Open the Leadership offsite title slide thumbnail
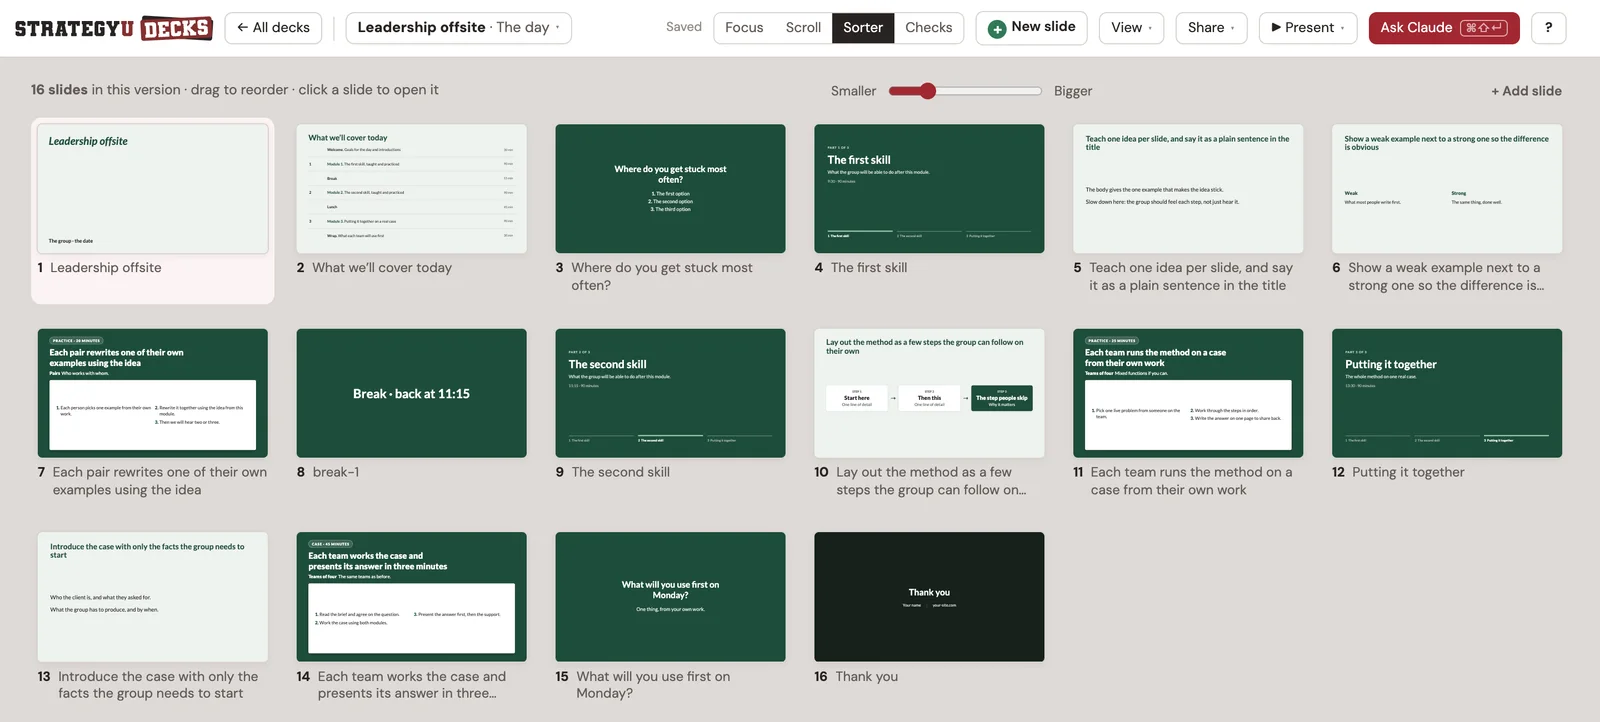 pyautogui.click(x=153, y=189)
